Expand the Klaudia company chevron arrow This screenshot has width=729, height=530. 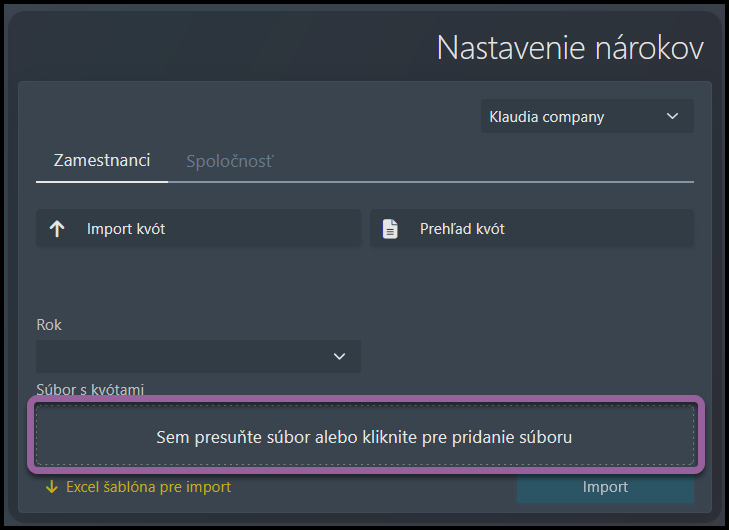(x=672, y=116)
